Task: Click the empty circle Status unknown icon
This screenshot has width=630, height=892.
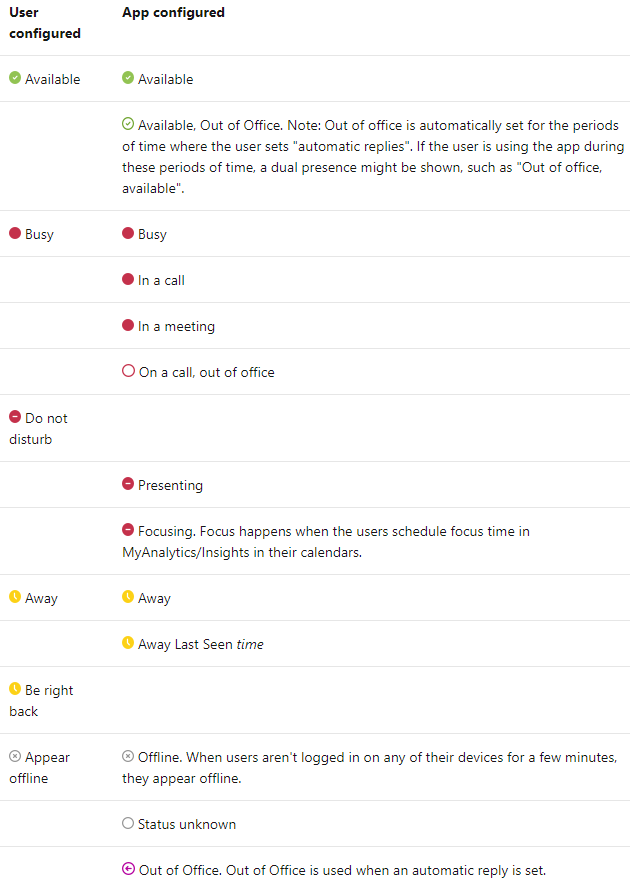Action: pos(128,823)
